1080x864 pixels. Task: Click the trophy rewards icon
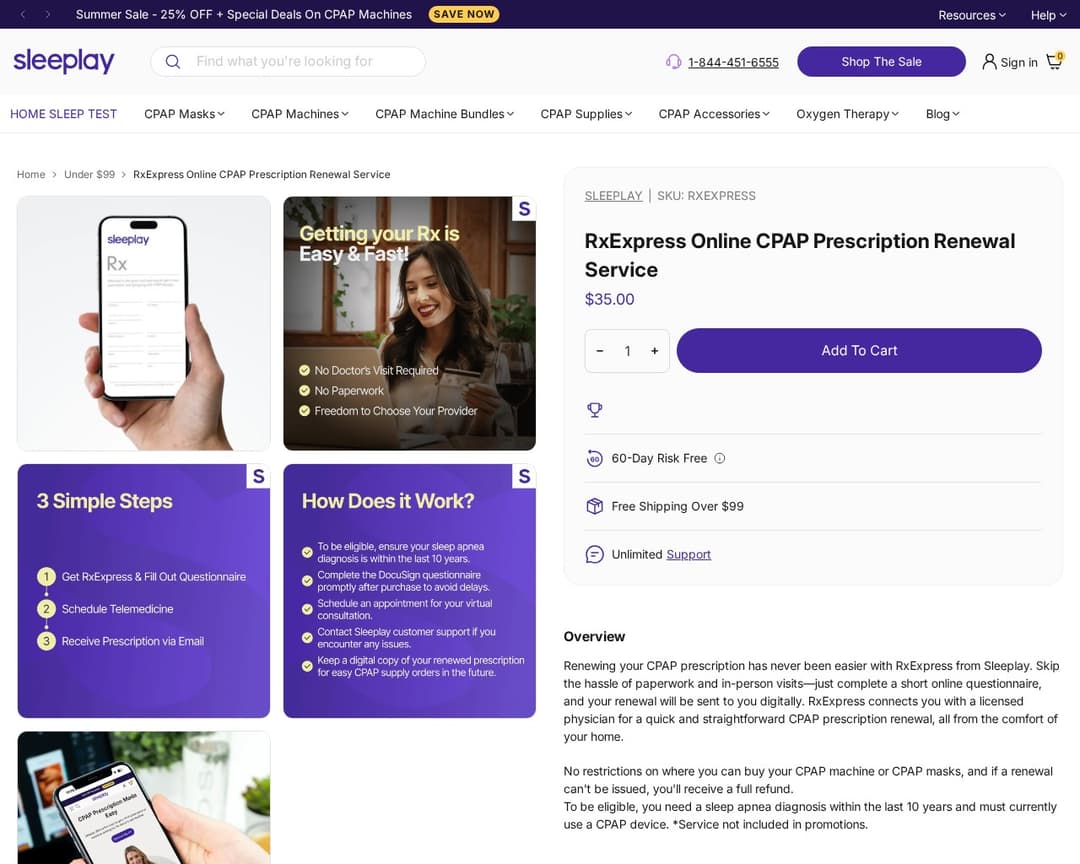(594, 410)
